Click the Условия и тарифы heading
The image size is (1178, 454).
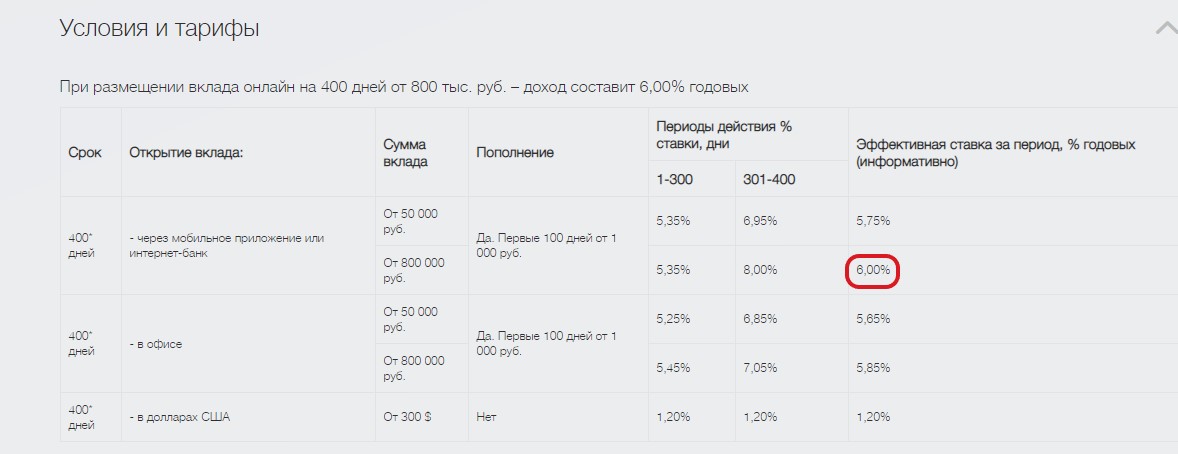point(159,29)
